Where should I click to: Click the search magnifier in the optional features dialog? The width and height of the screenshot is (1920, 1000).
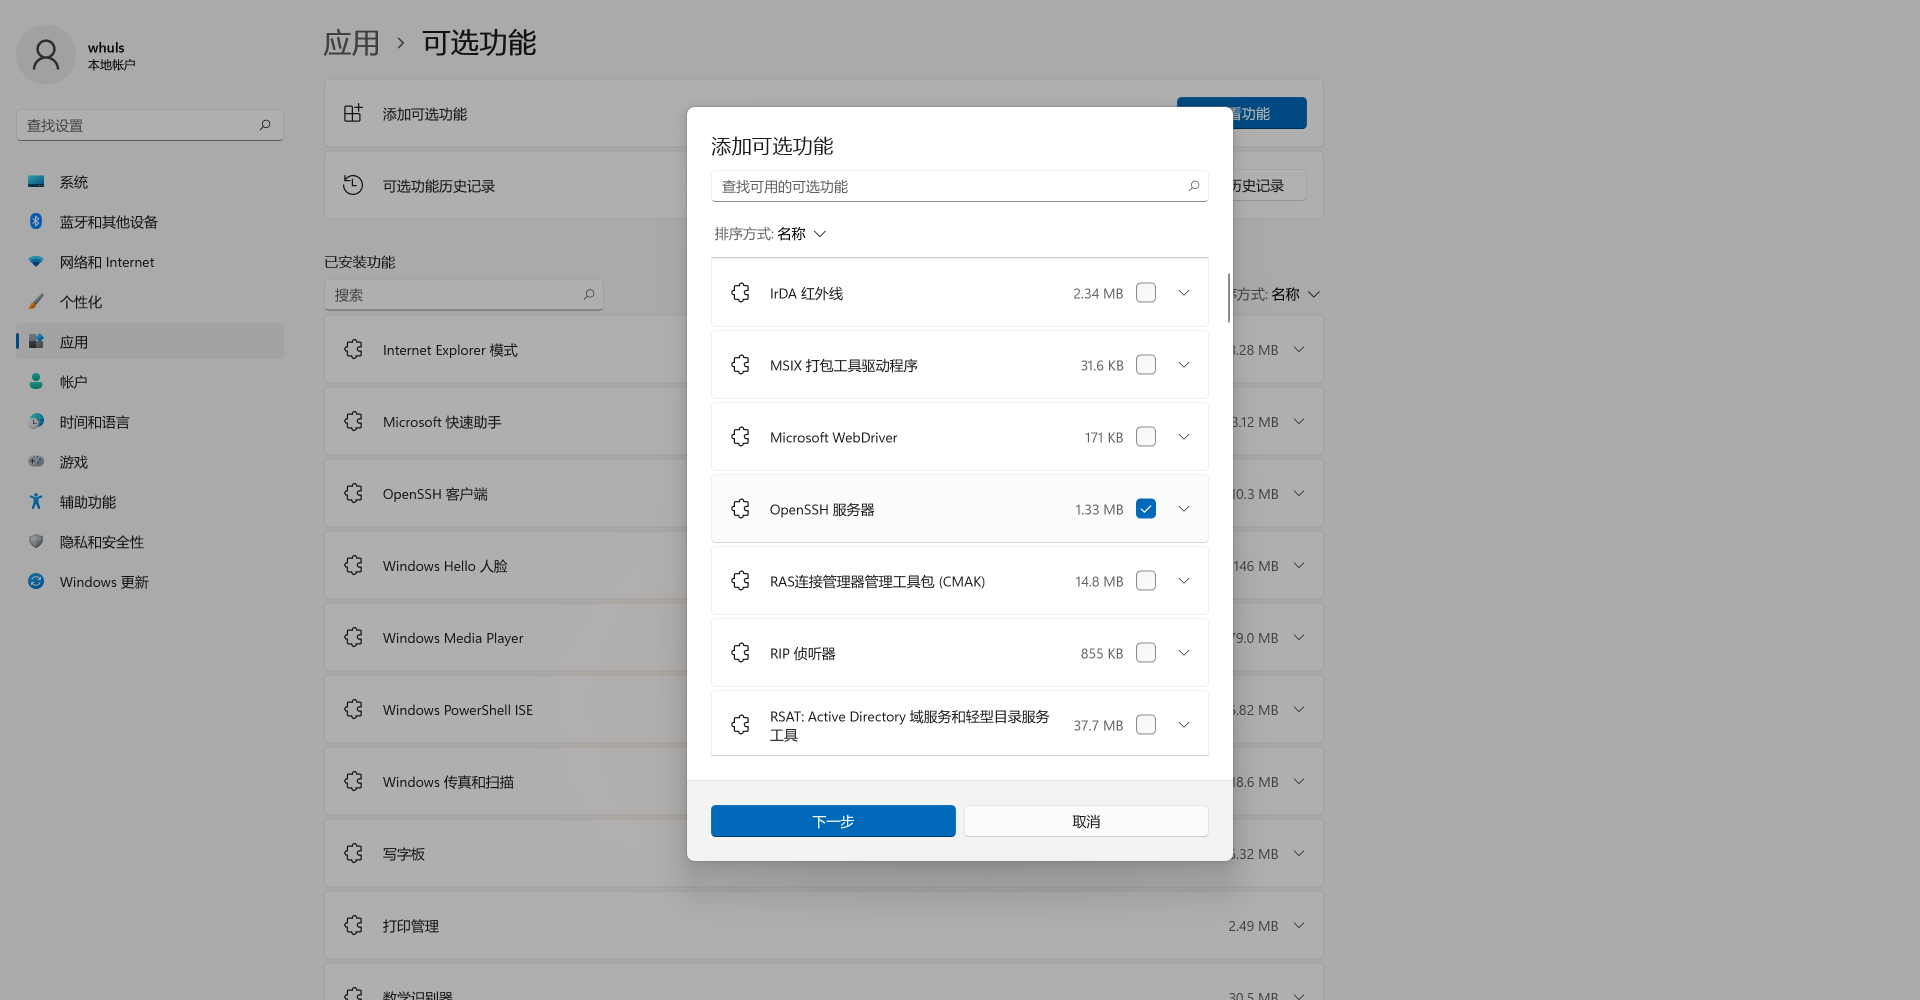click(1193, 186)
